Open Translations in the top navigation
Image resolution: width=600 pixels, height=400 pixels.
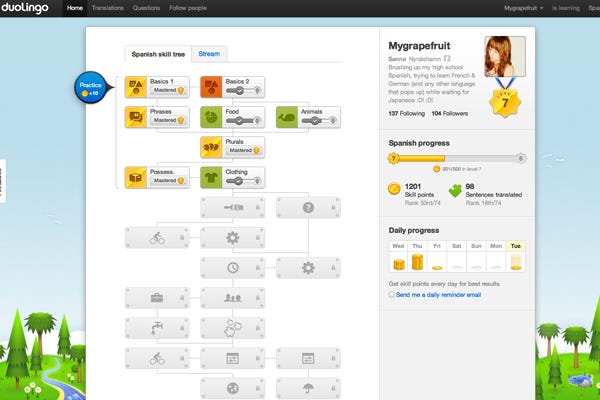point(107,8)
